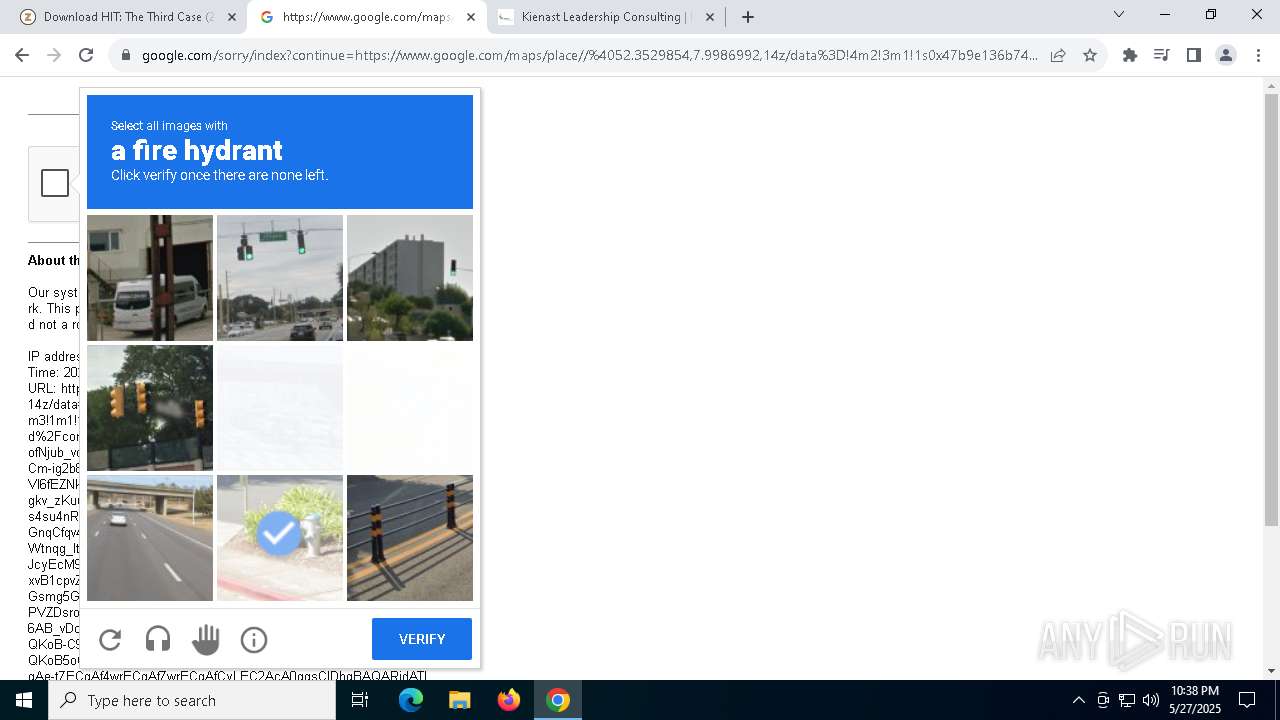Open the tab search dropdown

(1119, 15)
